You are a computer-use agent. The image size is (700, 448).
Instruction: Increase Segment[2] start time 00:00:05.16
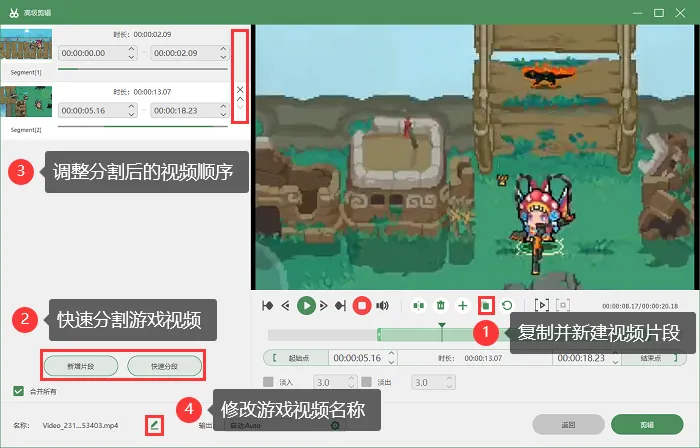pos(131,106)
